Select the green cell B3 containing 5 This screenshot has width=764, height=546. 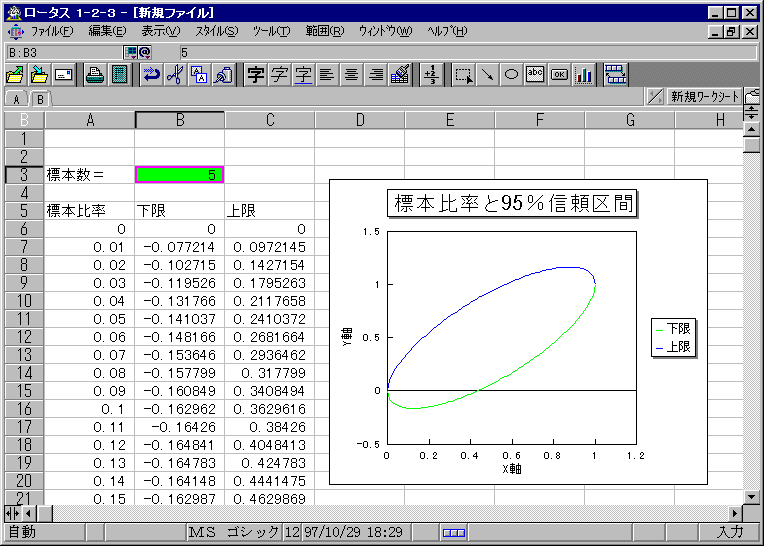pos(179,175)
